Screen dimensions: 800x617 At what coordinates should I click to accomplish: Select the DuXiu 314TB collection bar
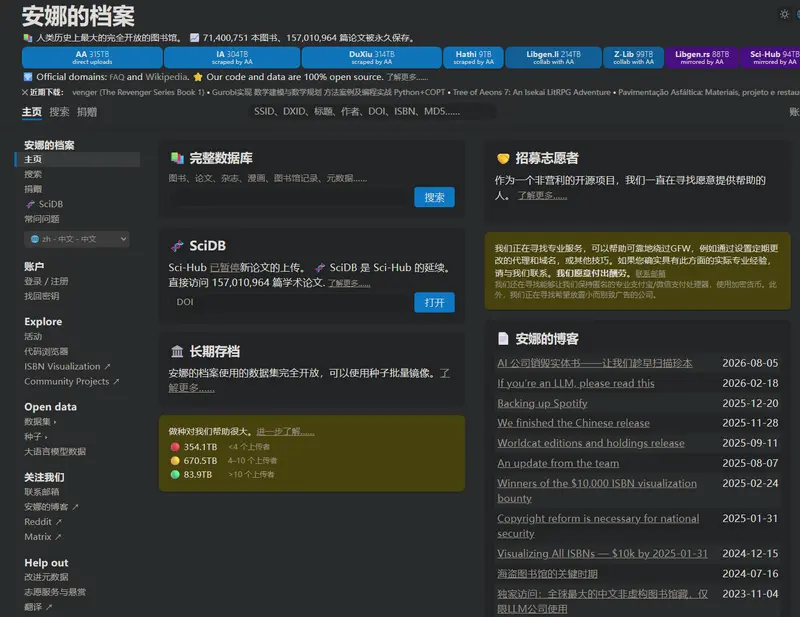tap(371, 57)
